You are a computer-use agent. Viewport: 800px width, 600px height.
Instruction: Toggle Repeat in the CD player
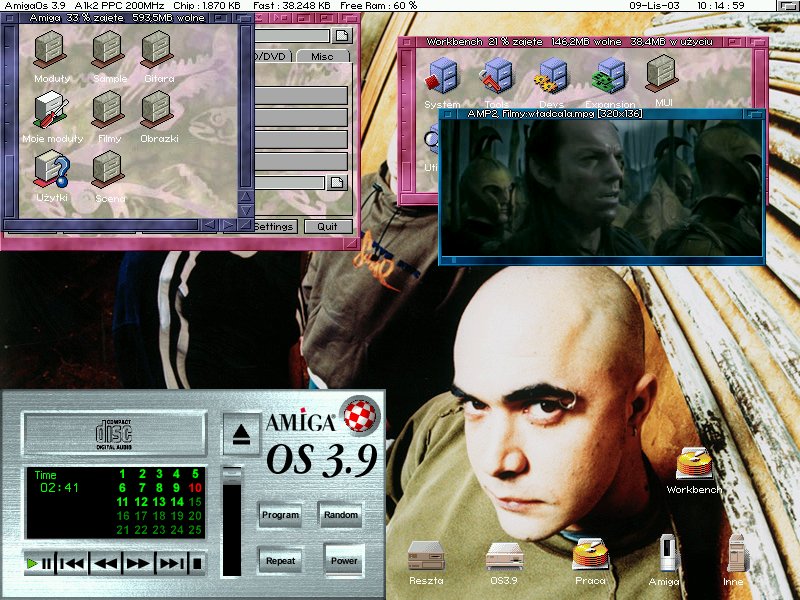pos(280,561)
